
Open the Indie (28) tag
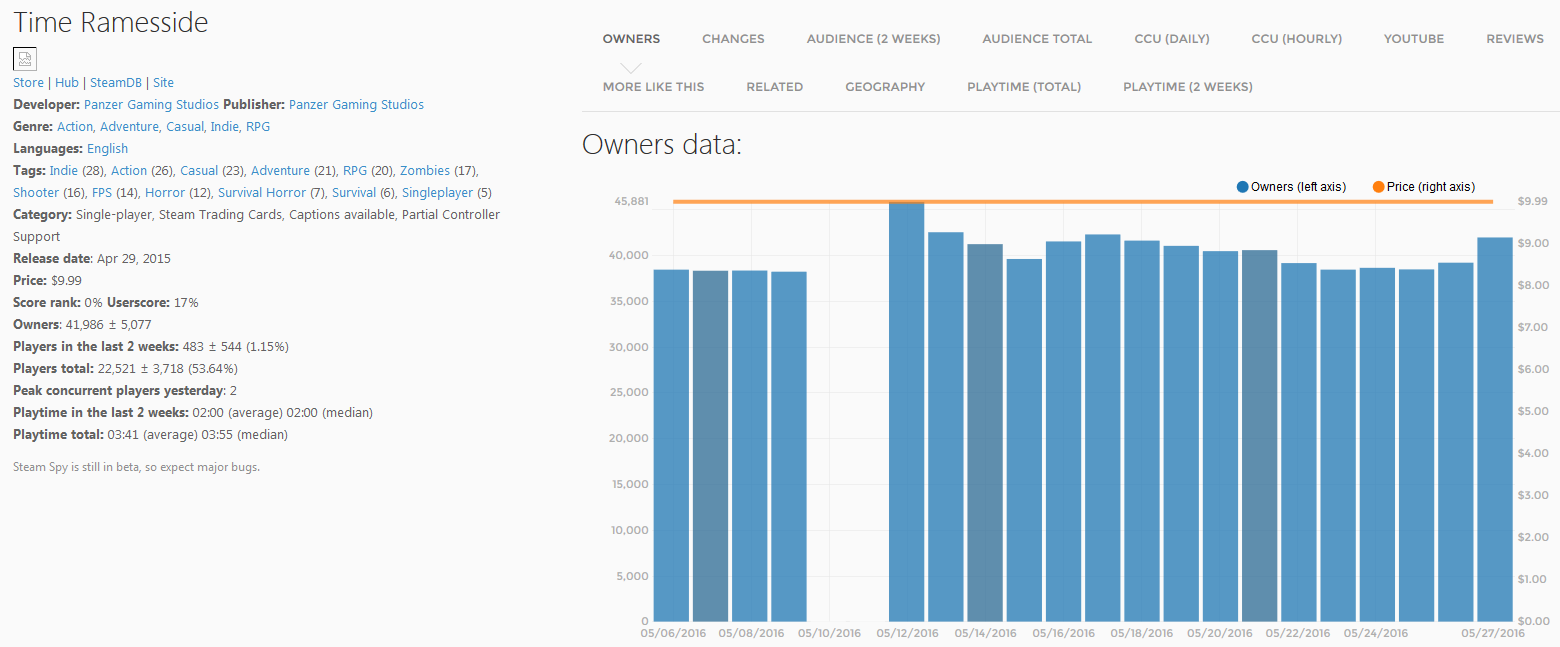63,171
